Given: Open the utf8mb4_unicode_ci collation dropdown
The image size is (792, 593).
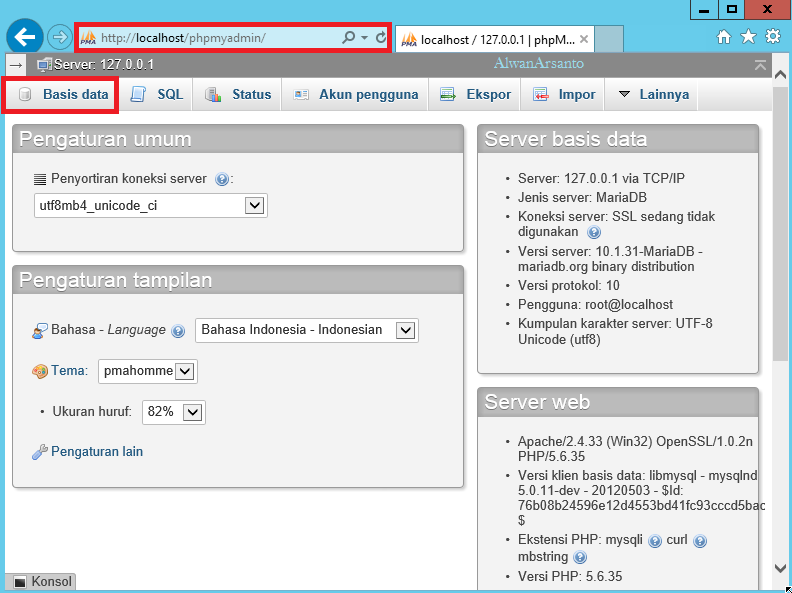Looking at the screenshot, I should coord(151,206).
